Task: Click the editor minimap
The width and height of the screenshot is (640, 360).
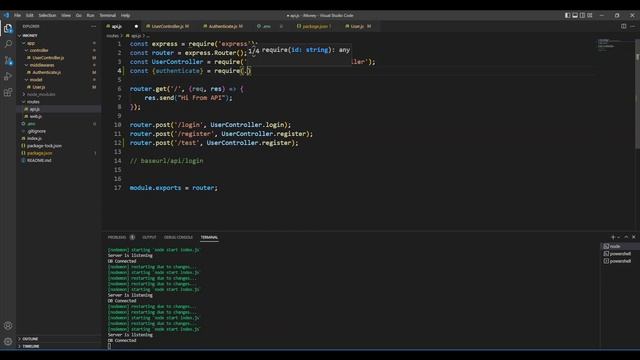Action: 615,45
